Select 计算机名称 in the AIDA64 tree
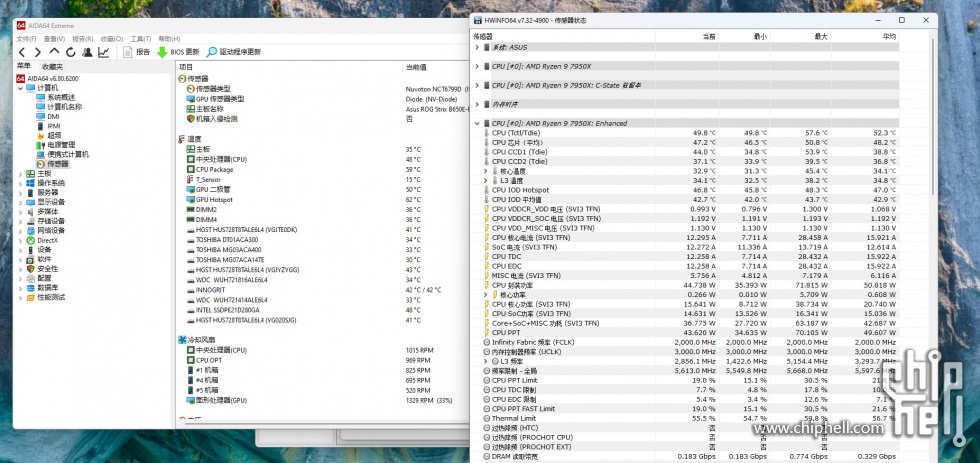 (x=59, y=107)
